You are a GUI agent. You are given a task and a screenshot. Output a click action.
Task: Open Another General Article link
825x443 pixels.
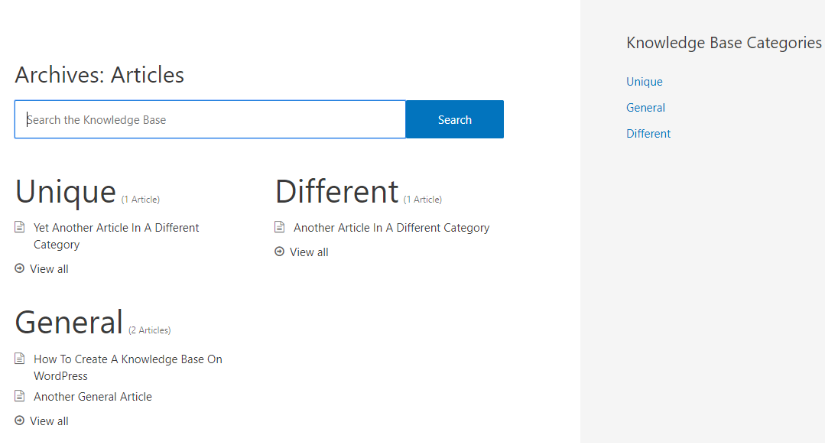(x=93, y=397)
